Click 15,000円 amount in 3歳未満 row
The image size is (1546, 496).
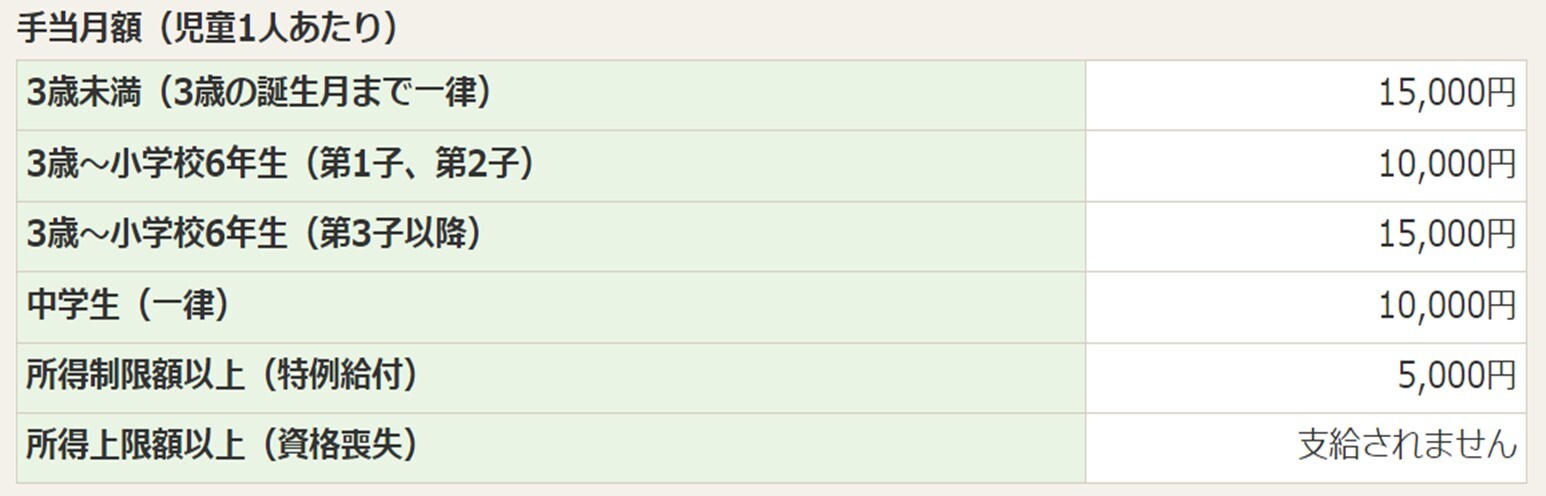[1447, 94]
